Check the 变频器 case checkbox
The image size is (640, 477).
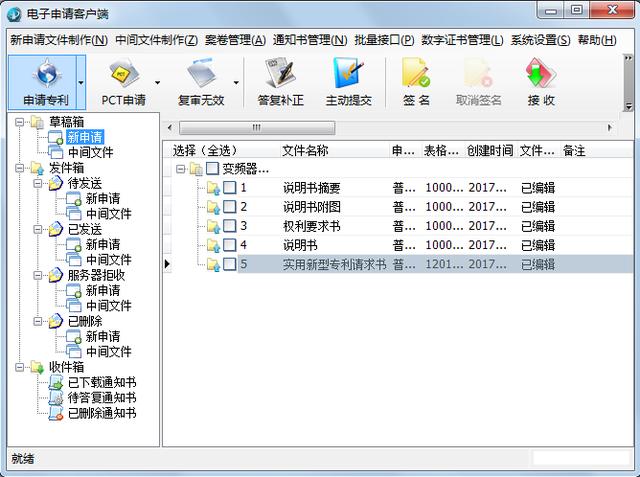coord(212,168)
